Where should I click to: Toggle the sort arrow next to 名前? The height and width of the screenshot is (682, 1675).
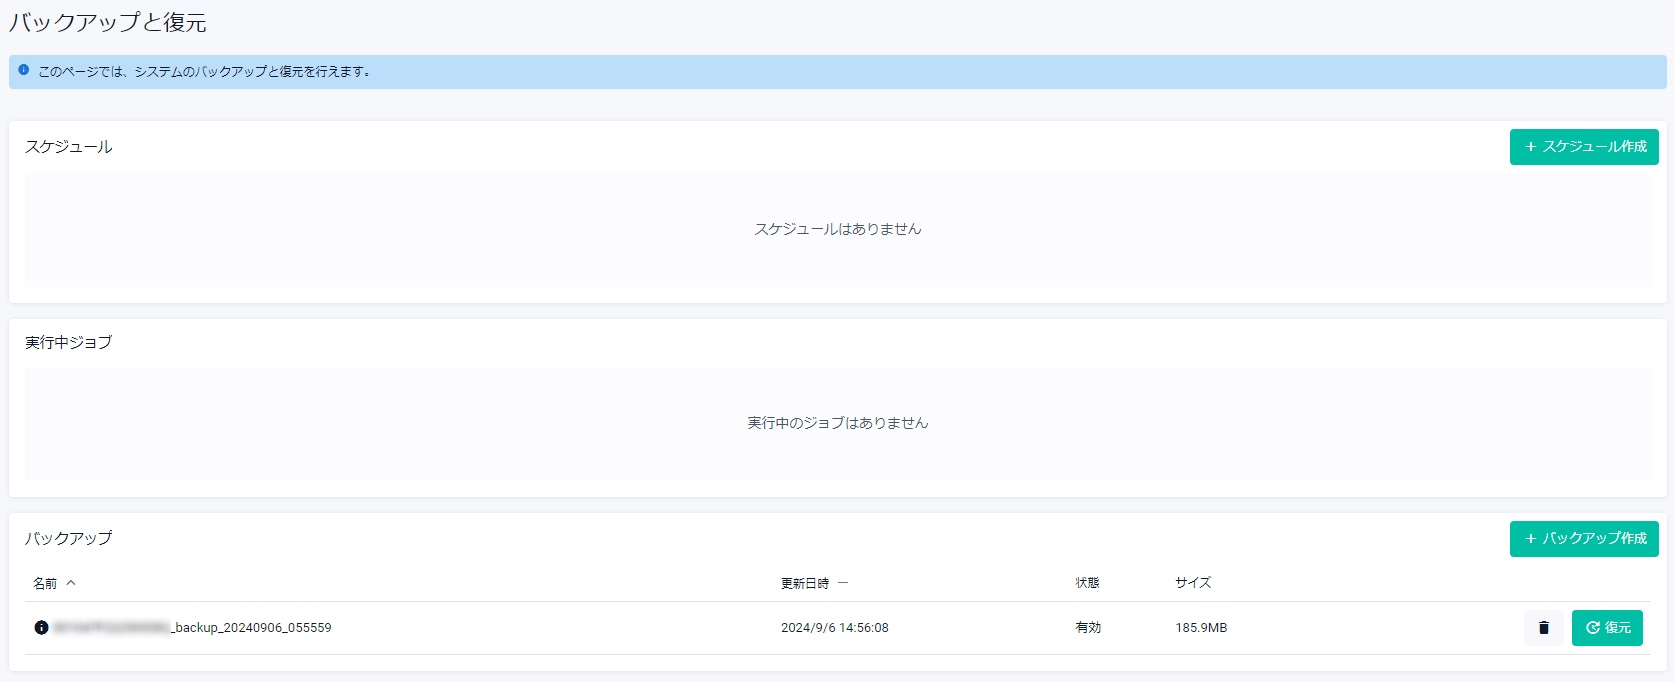[x=71, y=583]
